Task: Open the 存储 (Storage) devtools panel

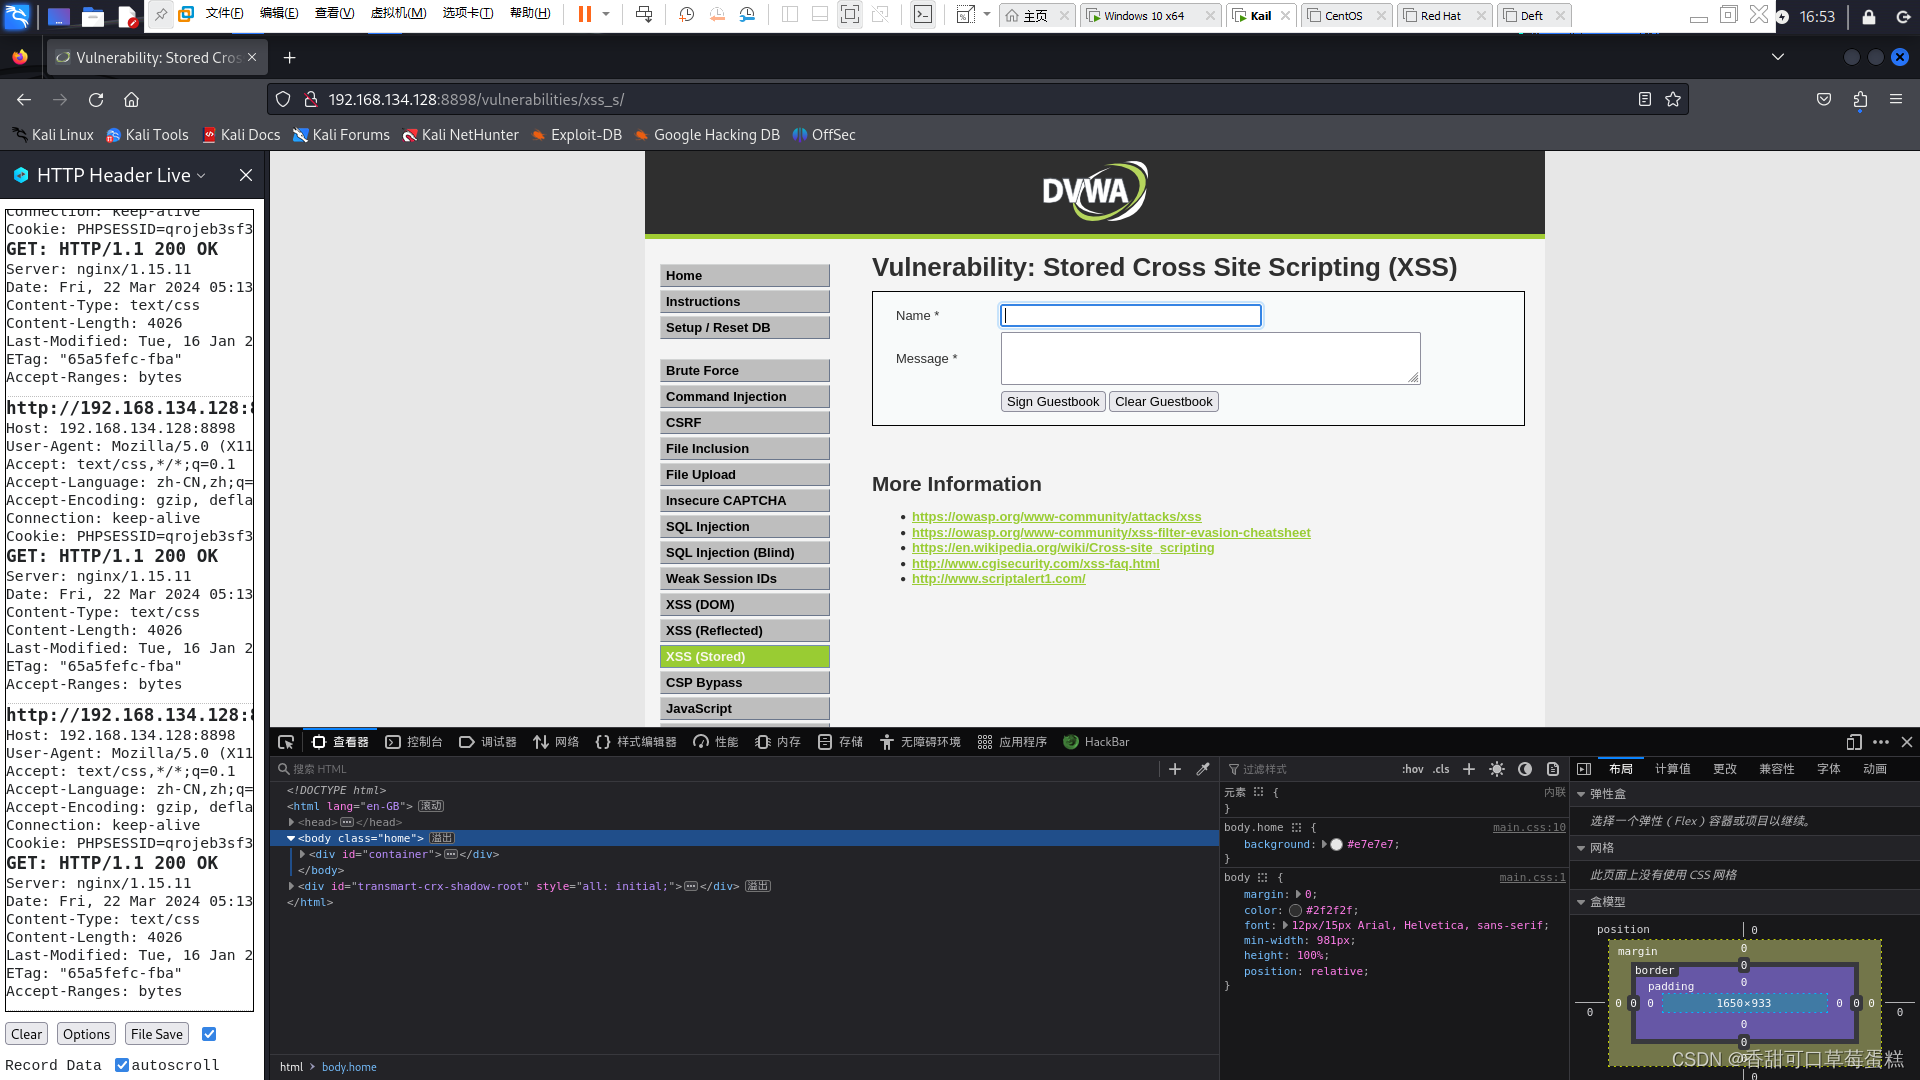Action: point(840,741)
